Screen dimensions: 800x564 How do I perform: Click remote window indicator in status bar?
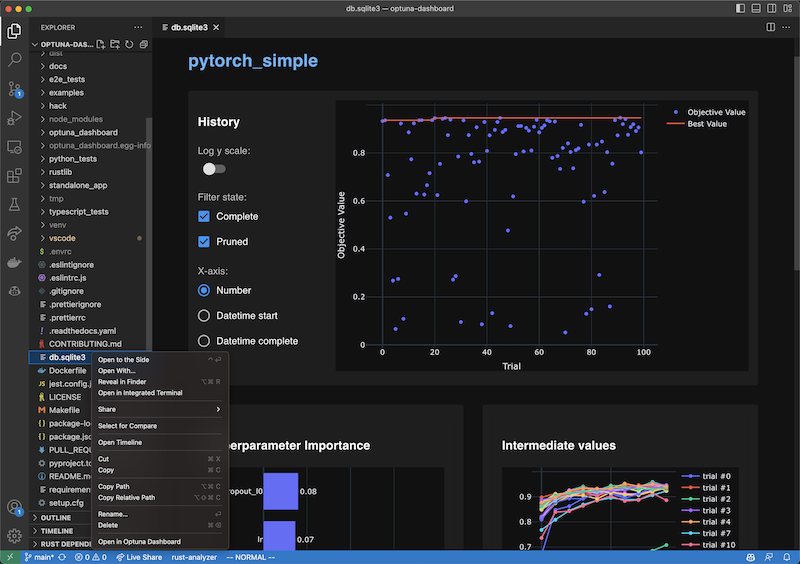tap(10, 557)
